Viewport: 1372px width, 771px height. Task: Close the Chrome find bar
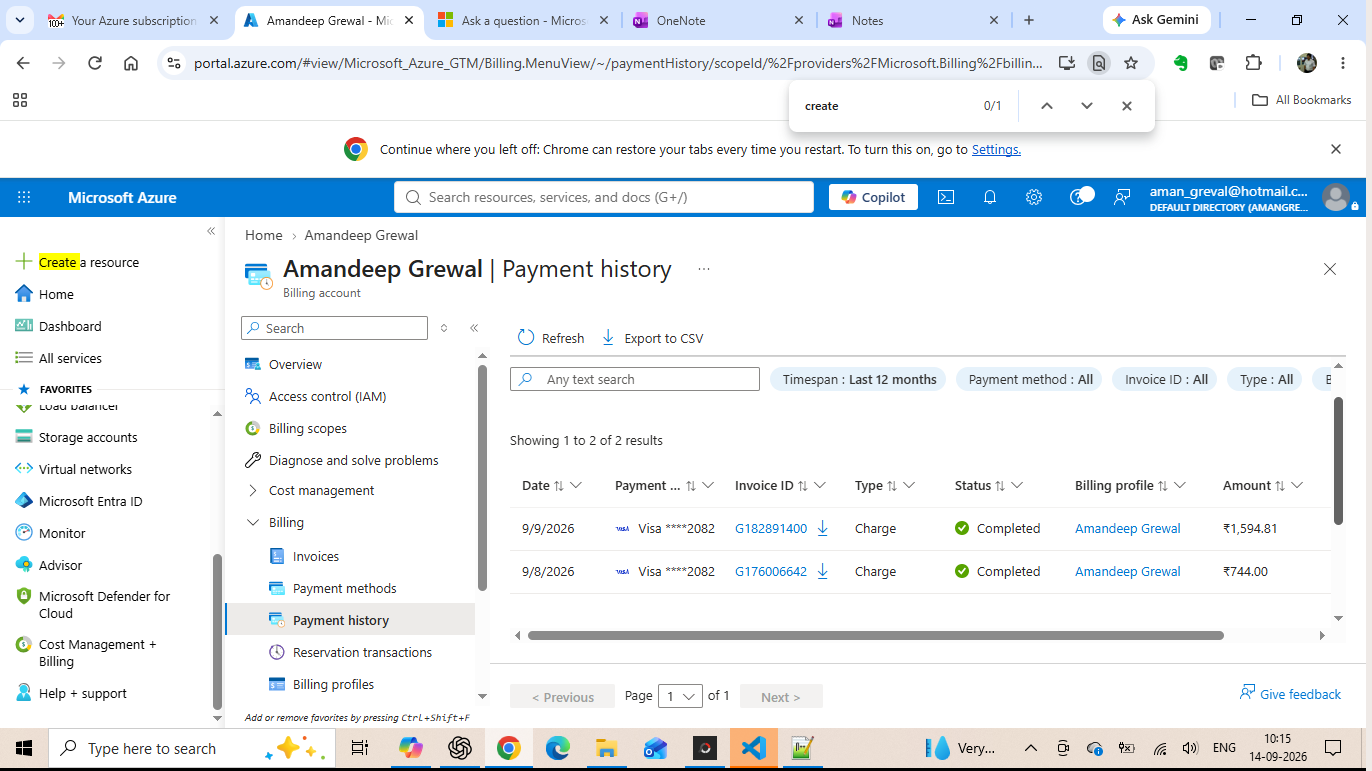pyautogui.click(x=1127, y=106)
